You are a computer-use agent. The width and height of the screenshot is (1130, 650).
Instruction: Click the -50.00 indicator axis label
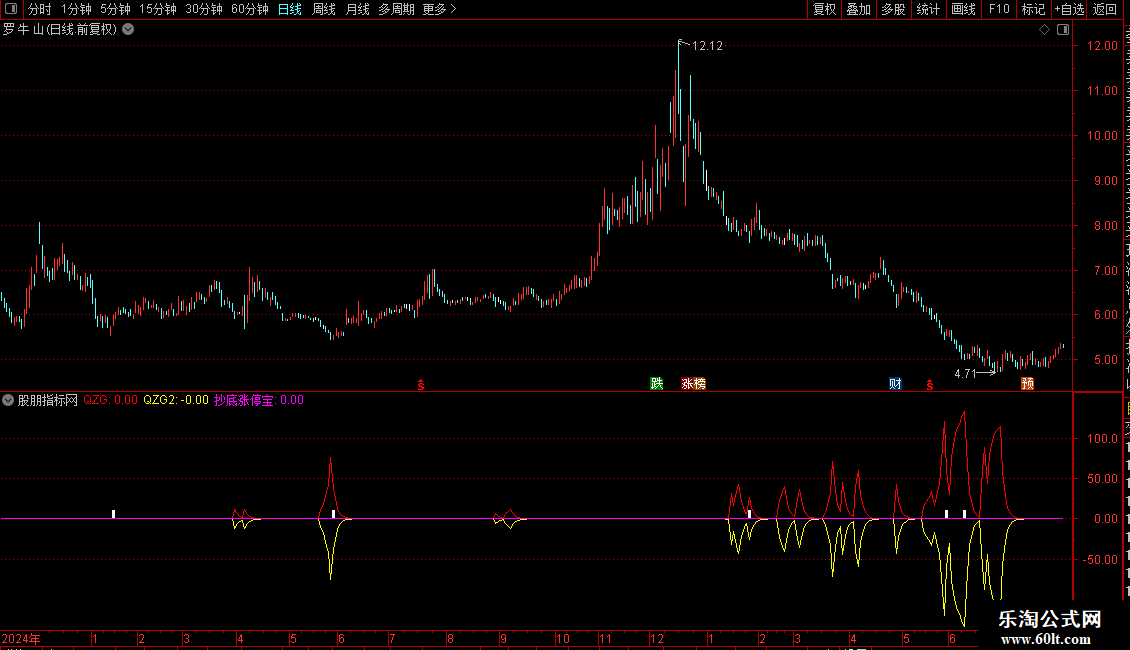(x=1100, y=559)
